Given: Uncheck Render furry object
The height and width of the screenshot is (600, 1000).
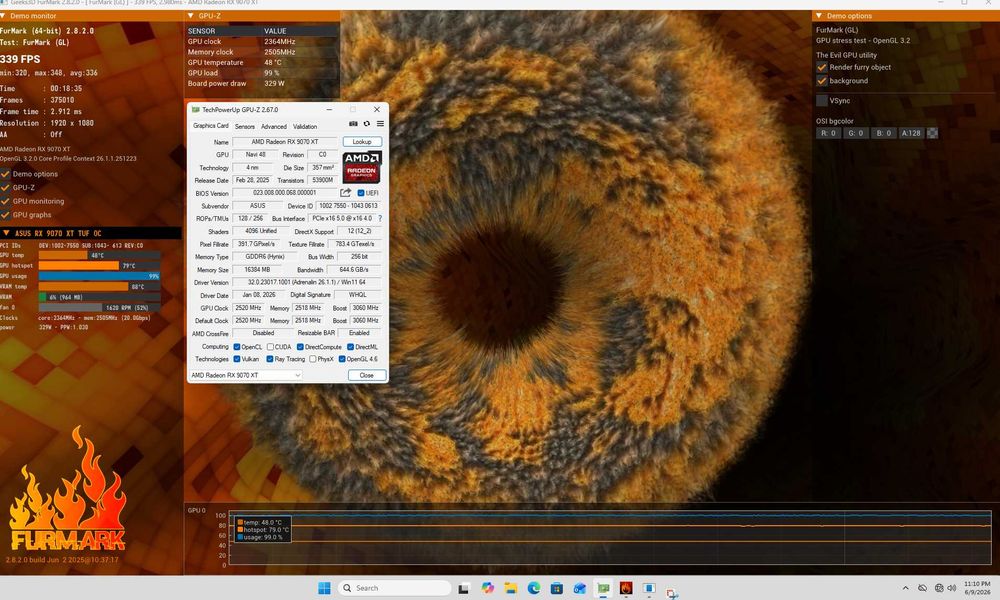Looking at the screenshot, I should point(821,67).
